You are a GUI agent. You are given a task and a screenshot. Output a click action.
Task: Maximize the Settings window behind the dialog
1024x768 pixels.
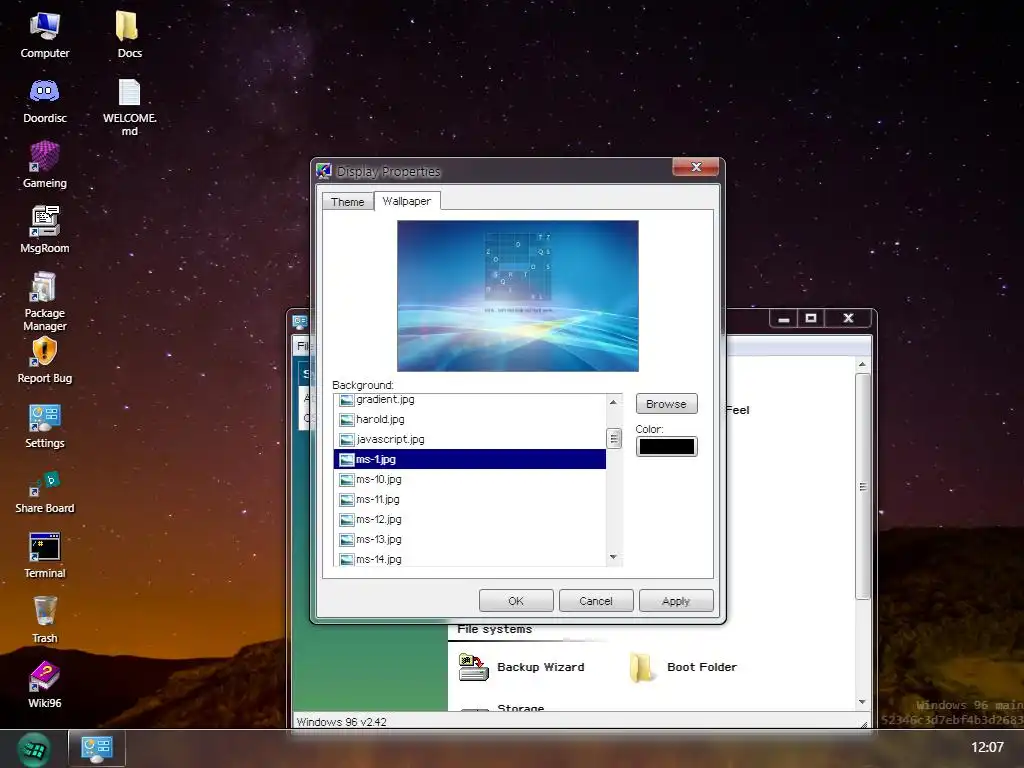tap(811, 318)
